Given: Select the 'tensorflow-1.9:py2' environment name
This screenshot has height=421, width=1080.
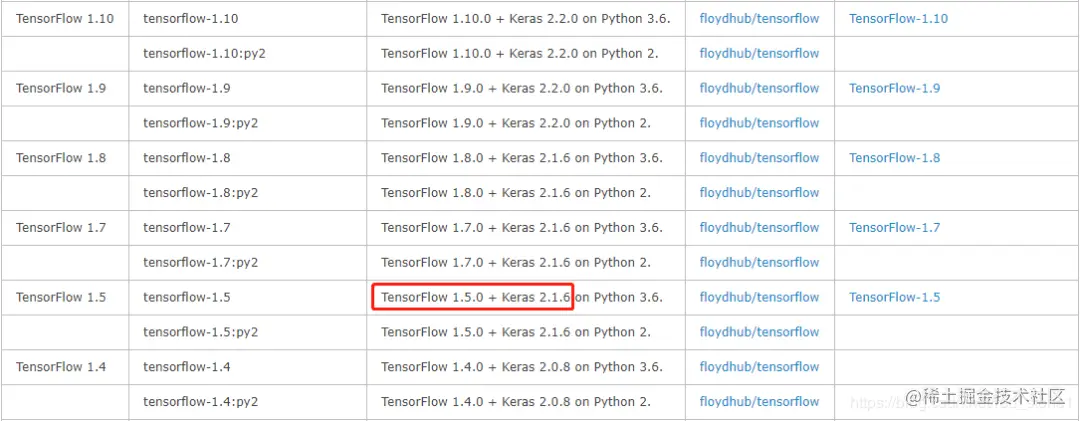Looking at the screenshot, I should click(200, 123).
